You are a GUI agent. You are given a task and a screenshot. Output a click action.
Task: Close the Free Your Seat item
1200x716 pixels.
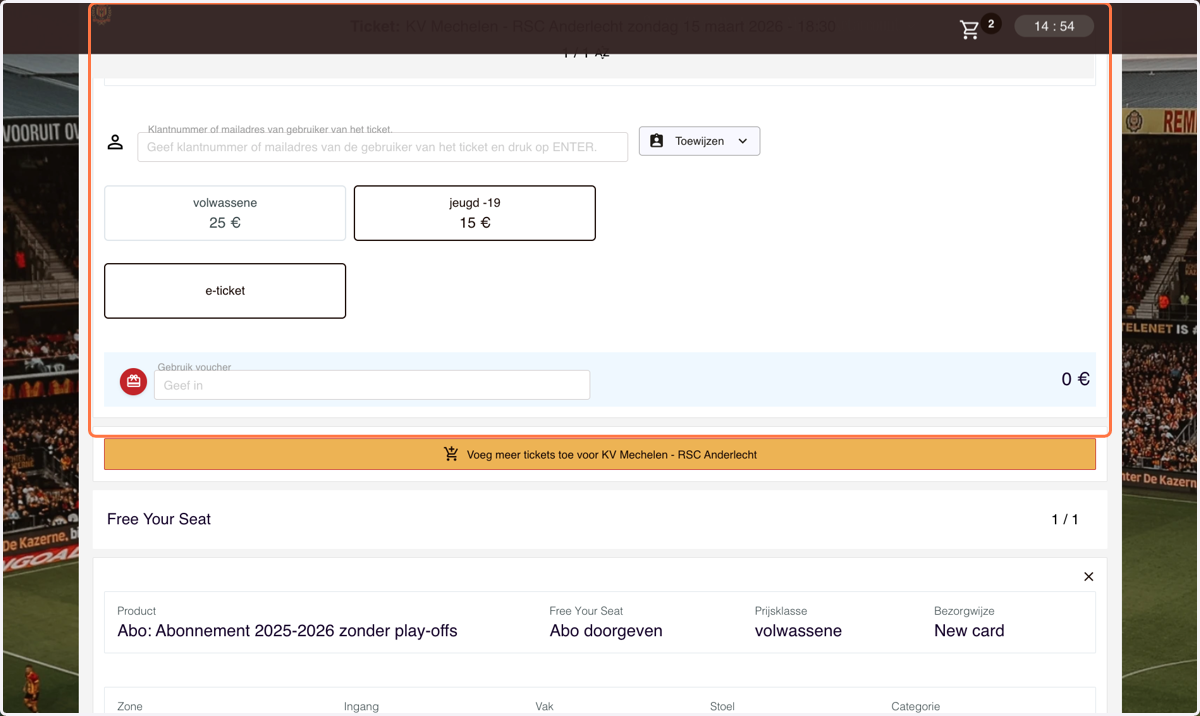1089,577
